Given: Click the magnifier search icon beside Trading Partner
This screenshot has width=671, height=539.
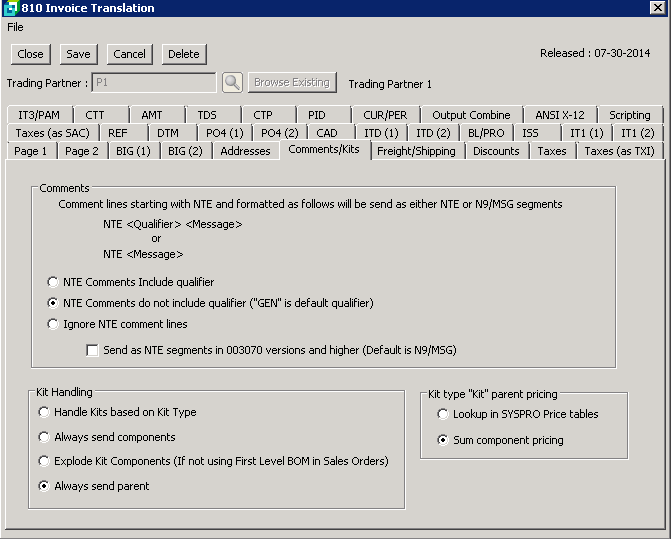Looking at the screenshot, I should 232,83.
